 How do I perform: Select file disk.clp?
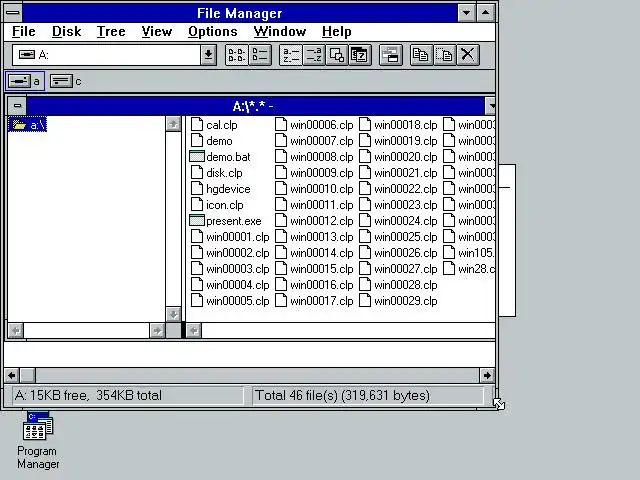pyautogui.click(x=217, y=173)
